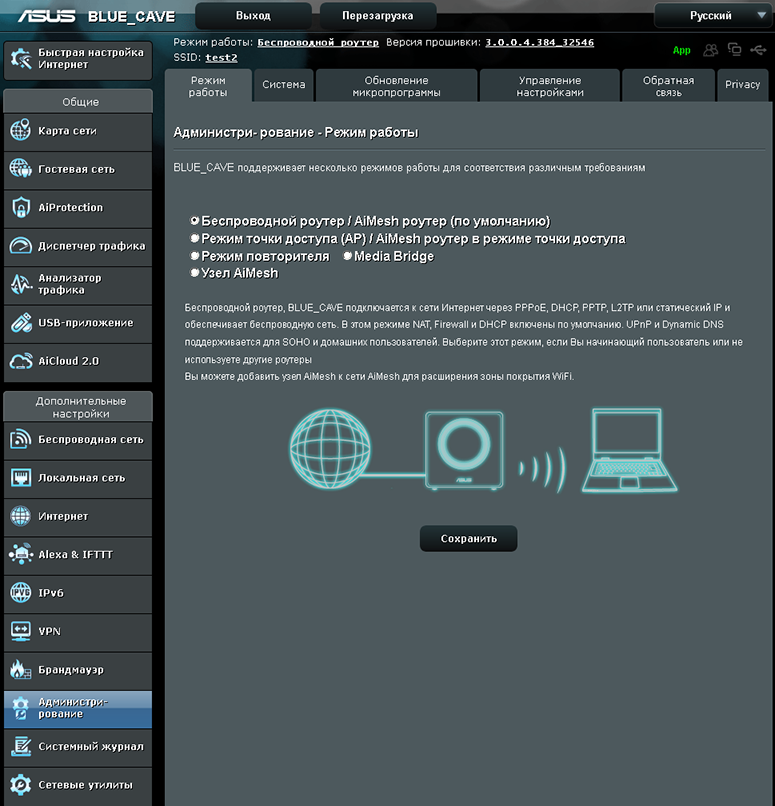Click the Сохранить button
Screen dimensions: 775x806
tap(469, 539)
